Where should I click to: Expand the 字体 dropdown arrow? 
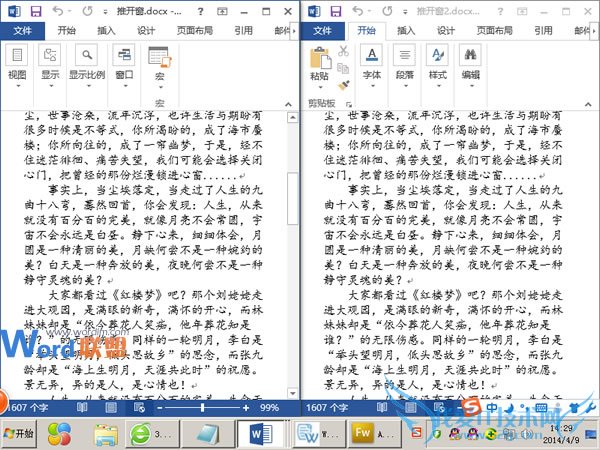[x=372, y=86]
